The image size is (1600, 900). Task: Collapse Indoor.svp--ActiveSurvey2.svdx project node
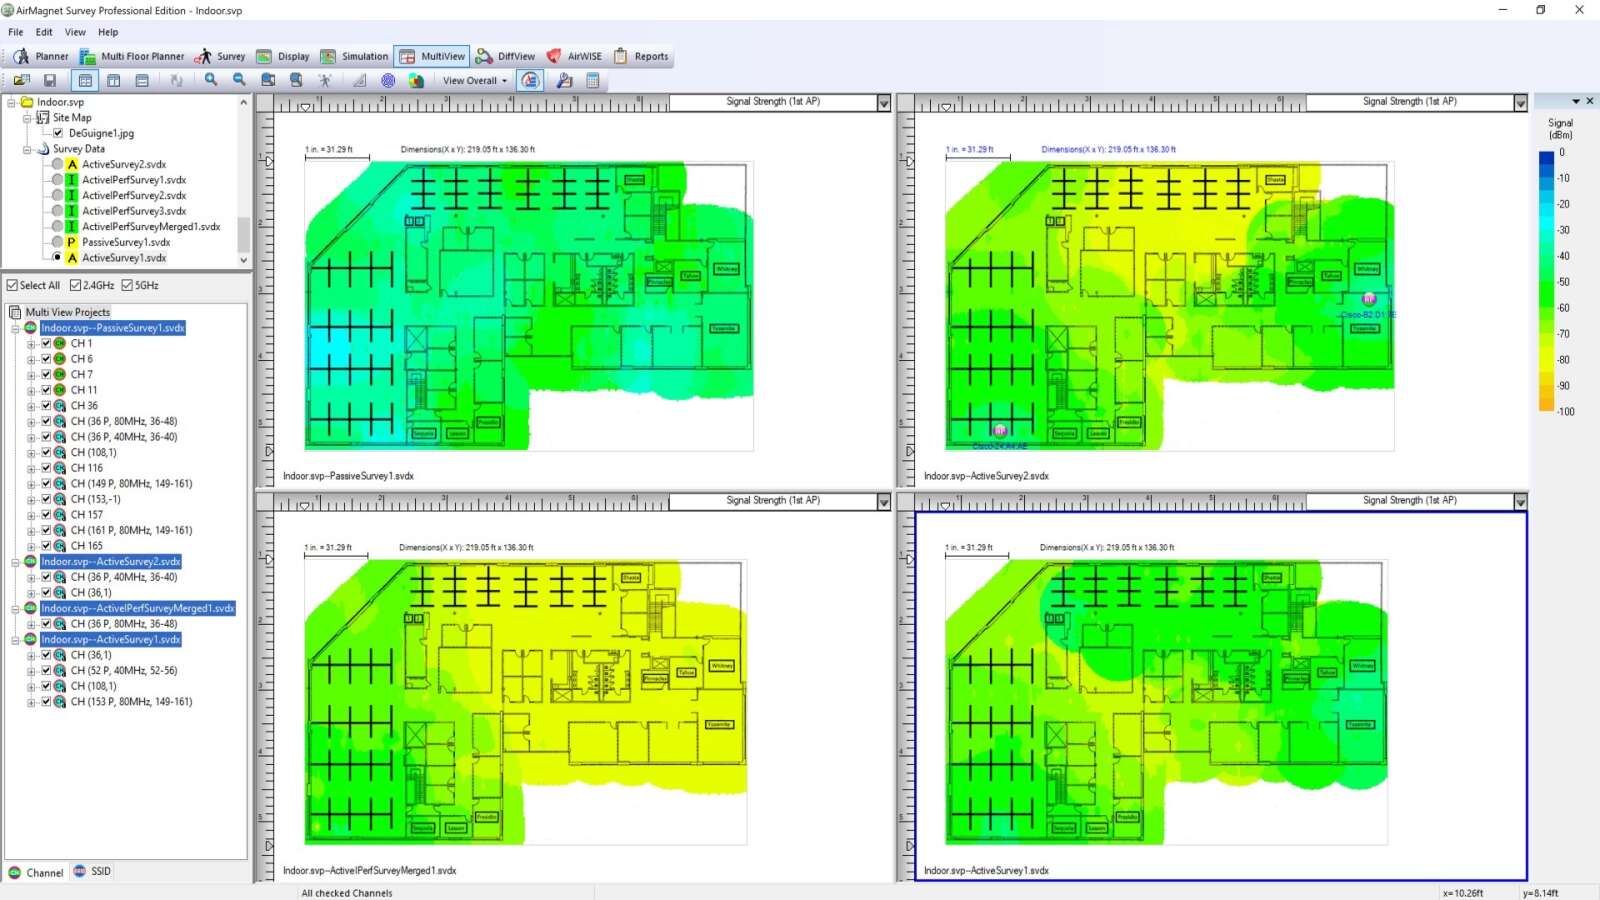click(16, 562)
